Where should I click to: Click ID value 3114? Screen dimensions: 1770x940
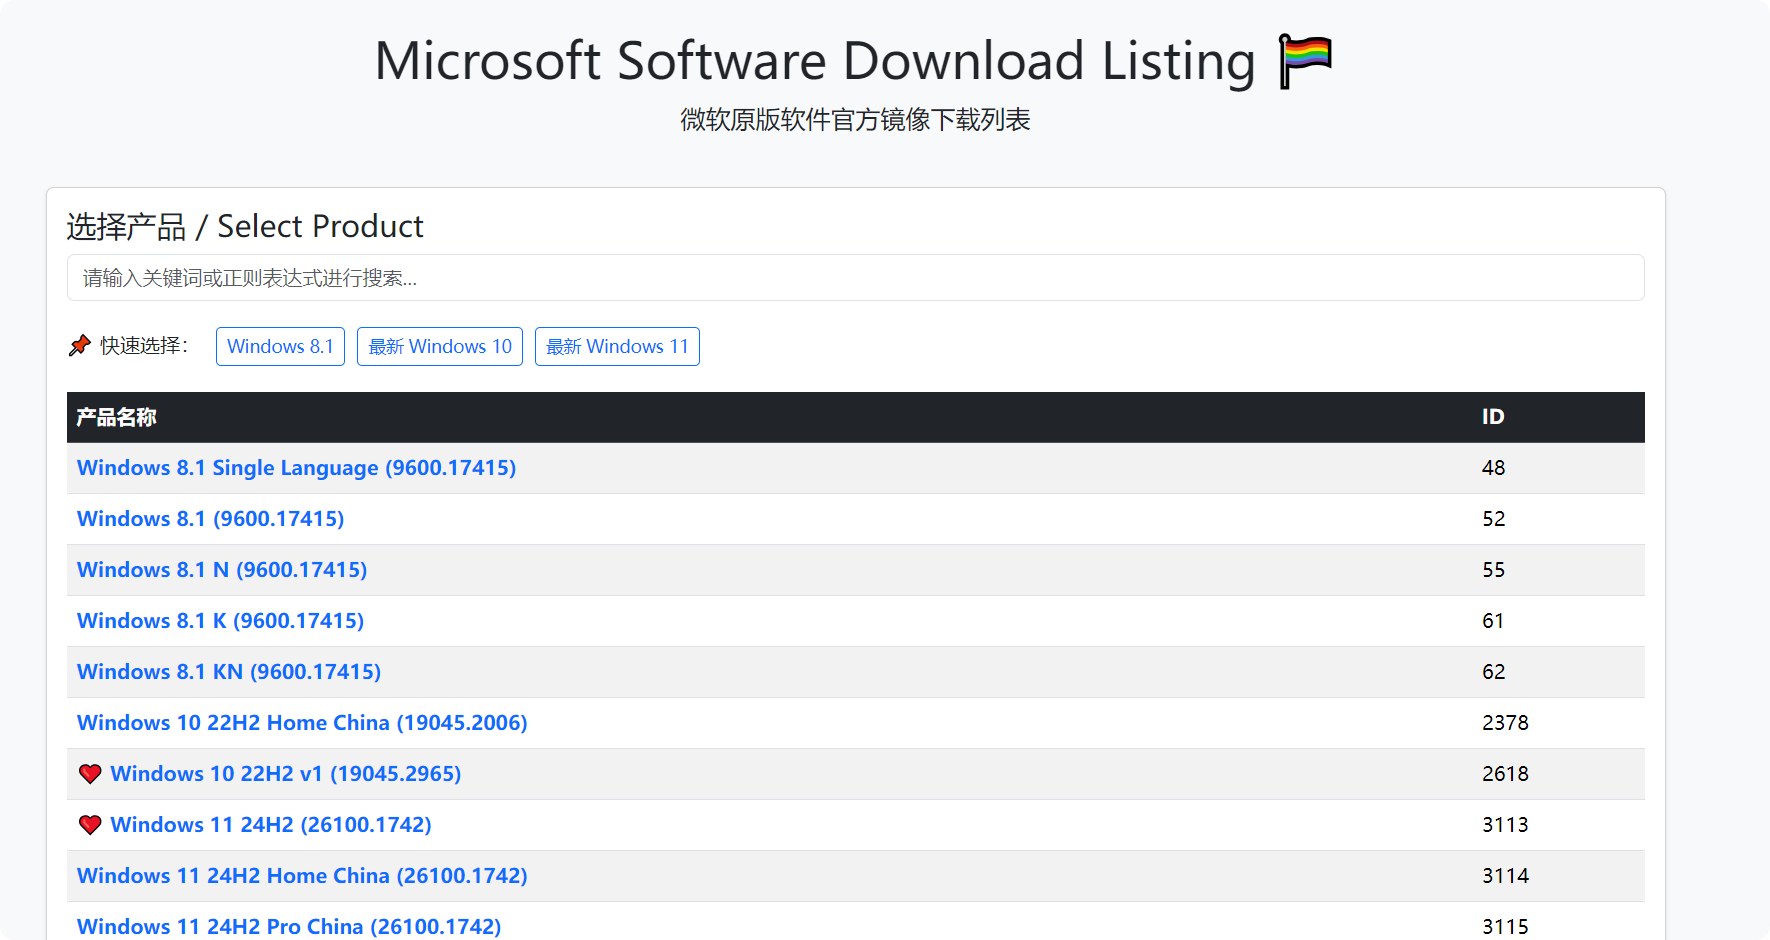pyautogui.click(x=1505, y=876)
